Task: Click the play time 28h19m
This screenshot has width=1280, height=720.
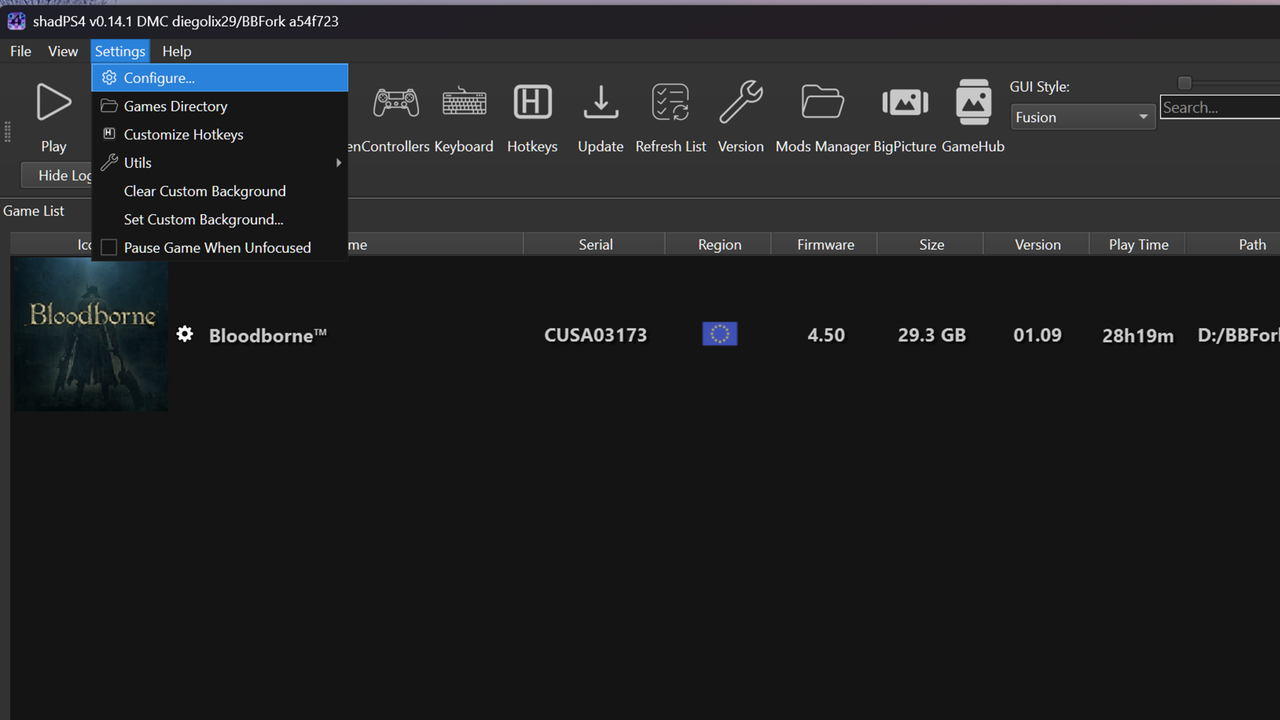Action: click(1138, 335)
